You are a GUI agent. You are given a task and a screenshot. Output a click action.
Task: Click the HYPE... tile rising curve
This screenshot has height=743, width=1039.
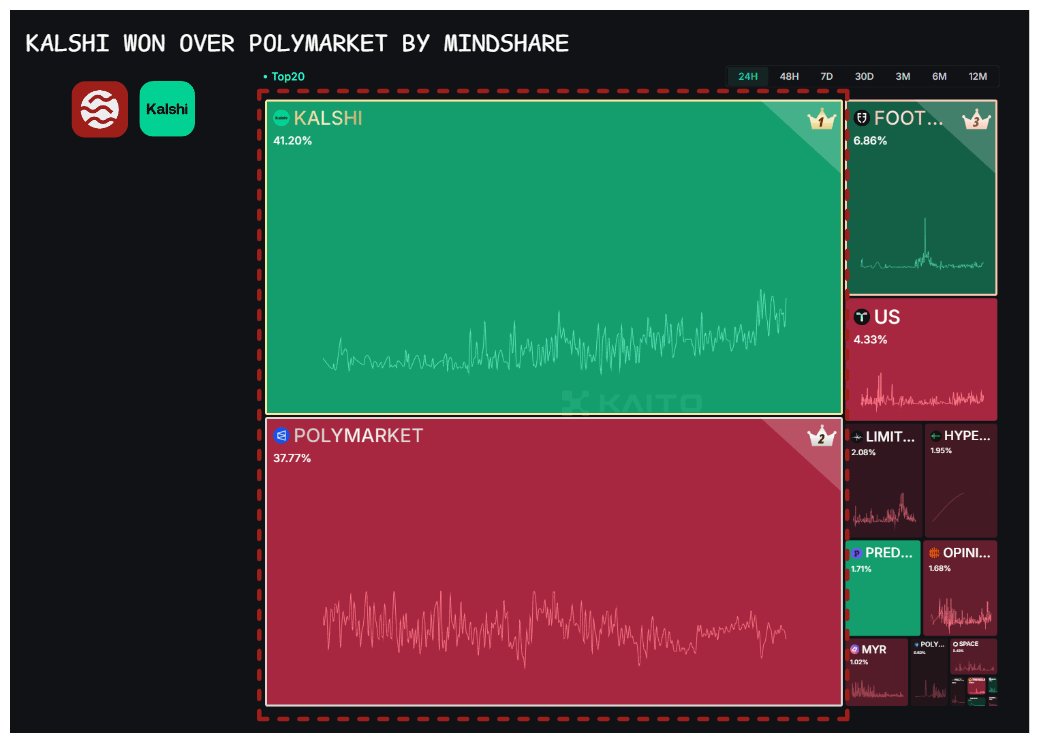pos(949,508)
